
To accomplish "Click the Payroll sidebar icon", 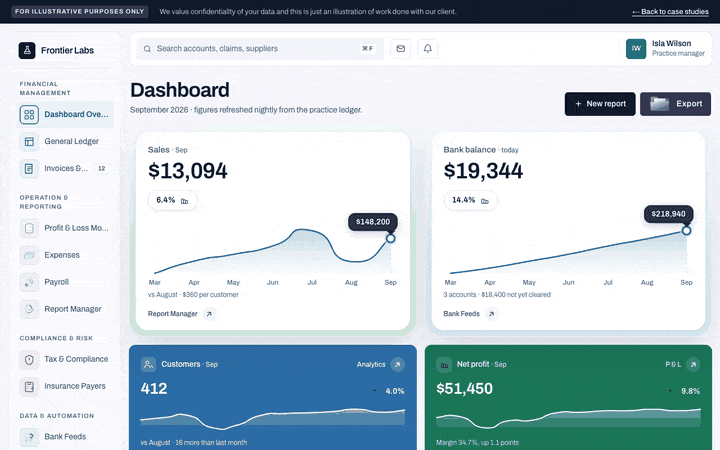I will [29, 282].
